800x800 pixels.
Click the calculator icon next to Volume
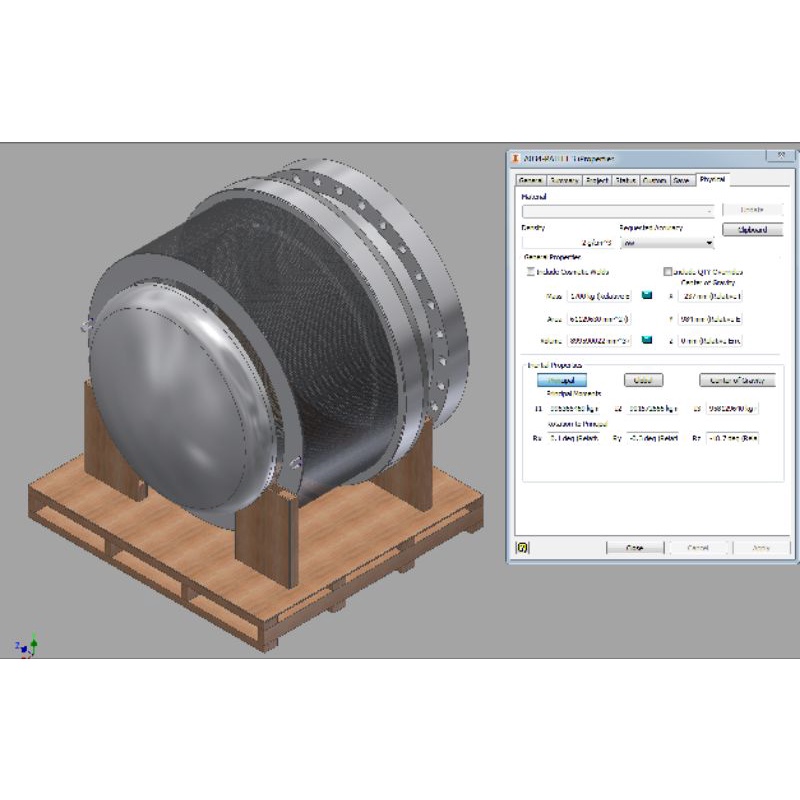coord(646,341)
